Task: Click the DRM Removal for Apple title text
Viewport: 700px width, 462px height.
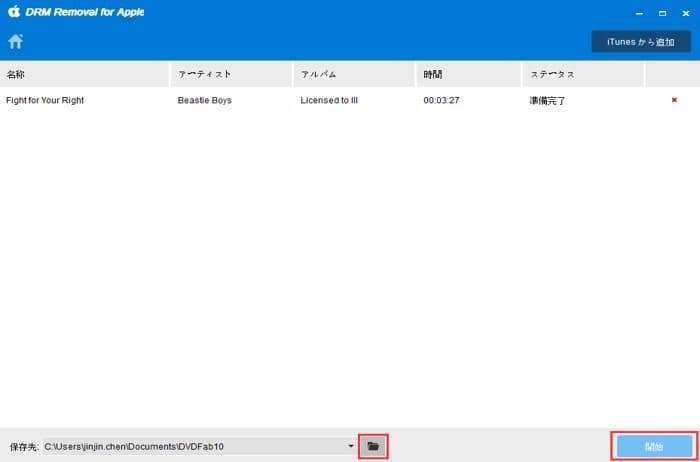Action: click(x=84, y=12)
